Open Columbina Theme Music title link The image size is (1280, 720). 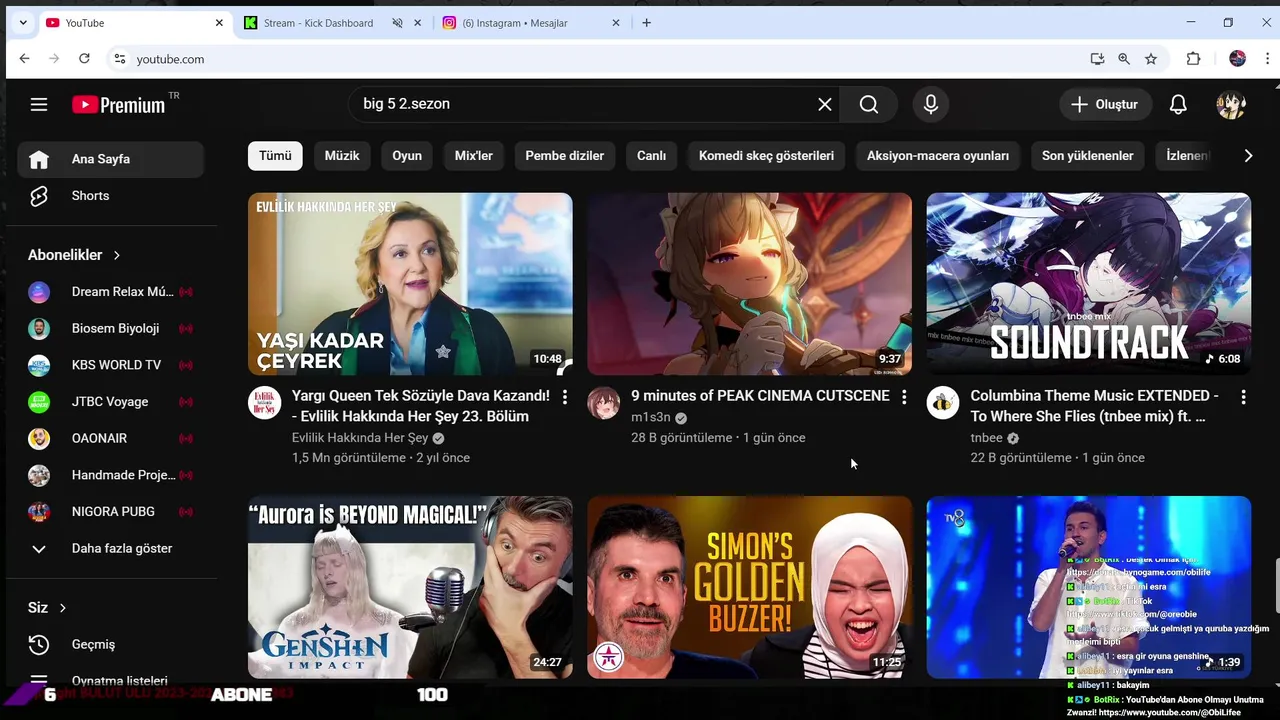tap(1095, 406)
